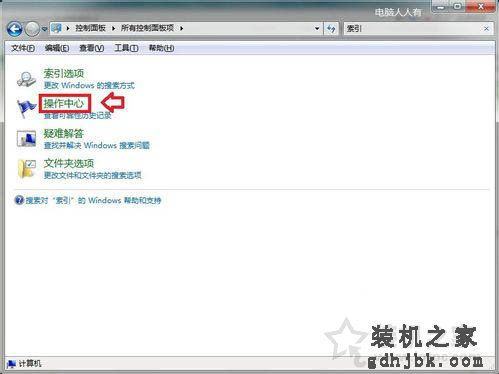
Task: Close the Control Panel window
Action: tap(480, 6)
